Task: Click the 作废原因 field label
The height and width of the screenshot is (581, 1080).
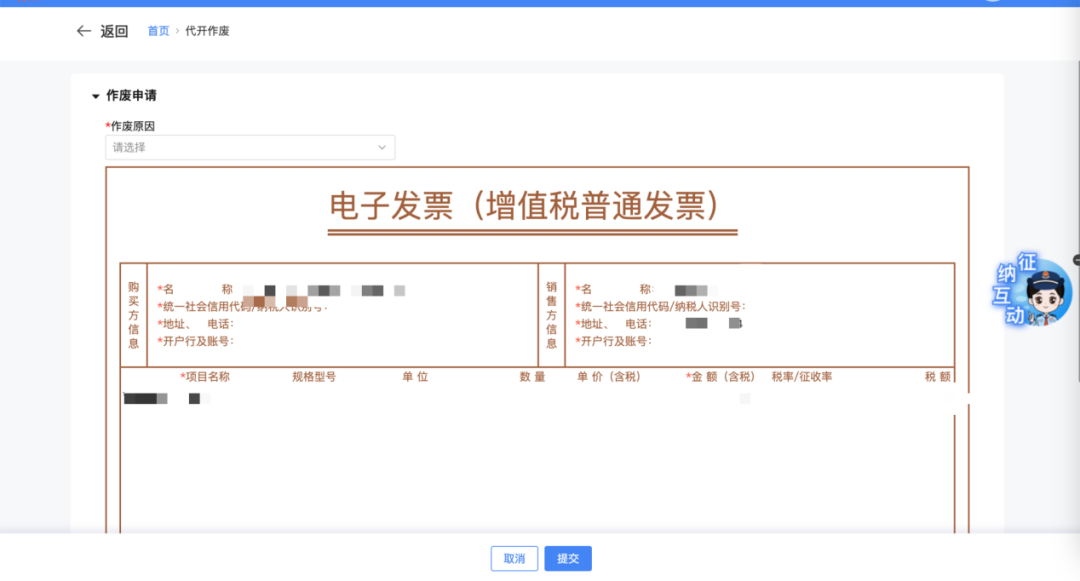Action: [x=130, y=126]
